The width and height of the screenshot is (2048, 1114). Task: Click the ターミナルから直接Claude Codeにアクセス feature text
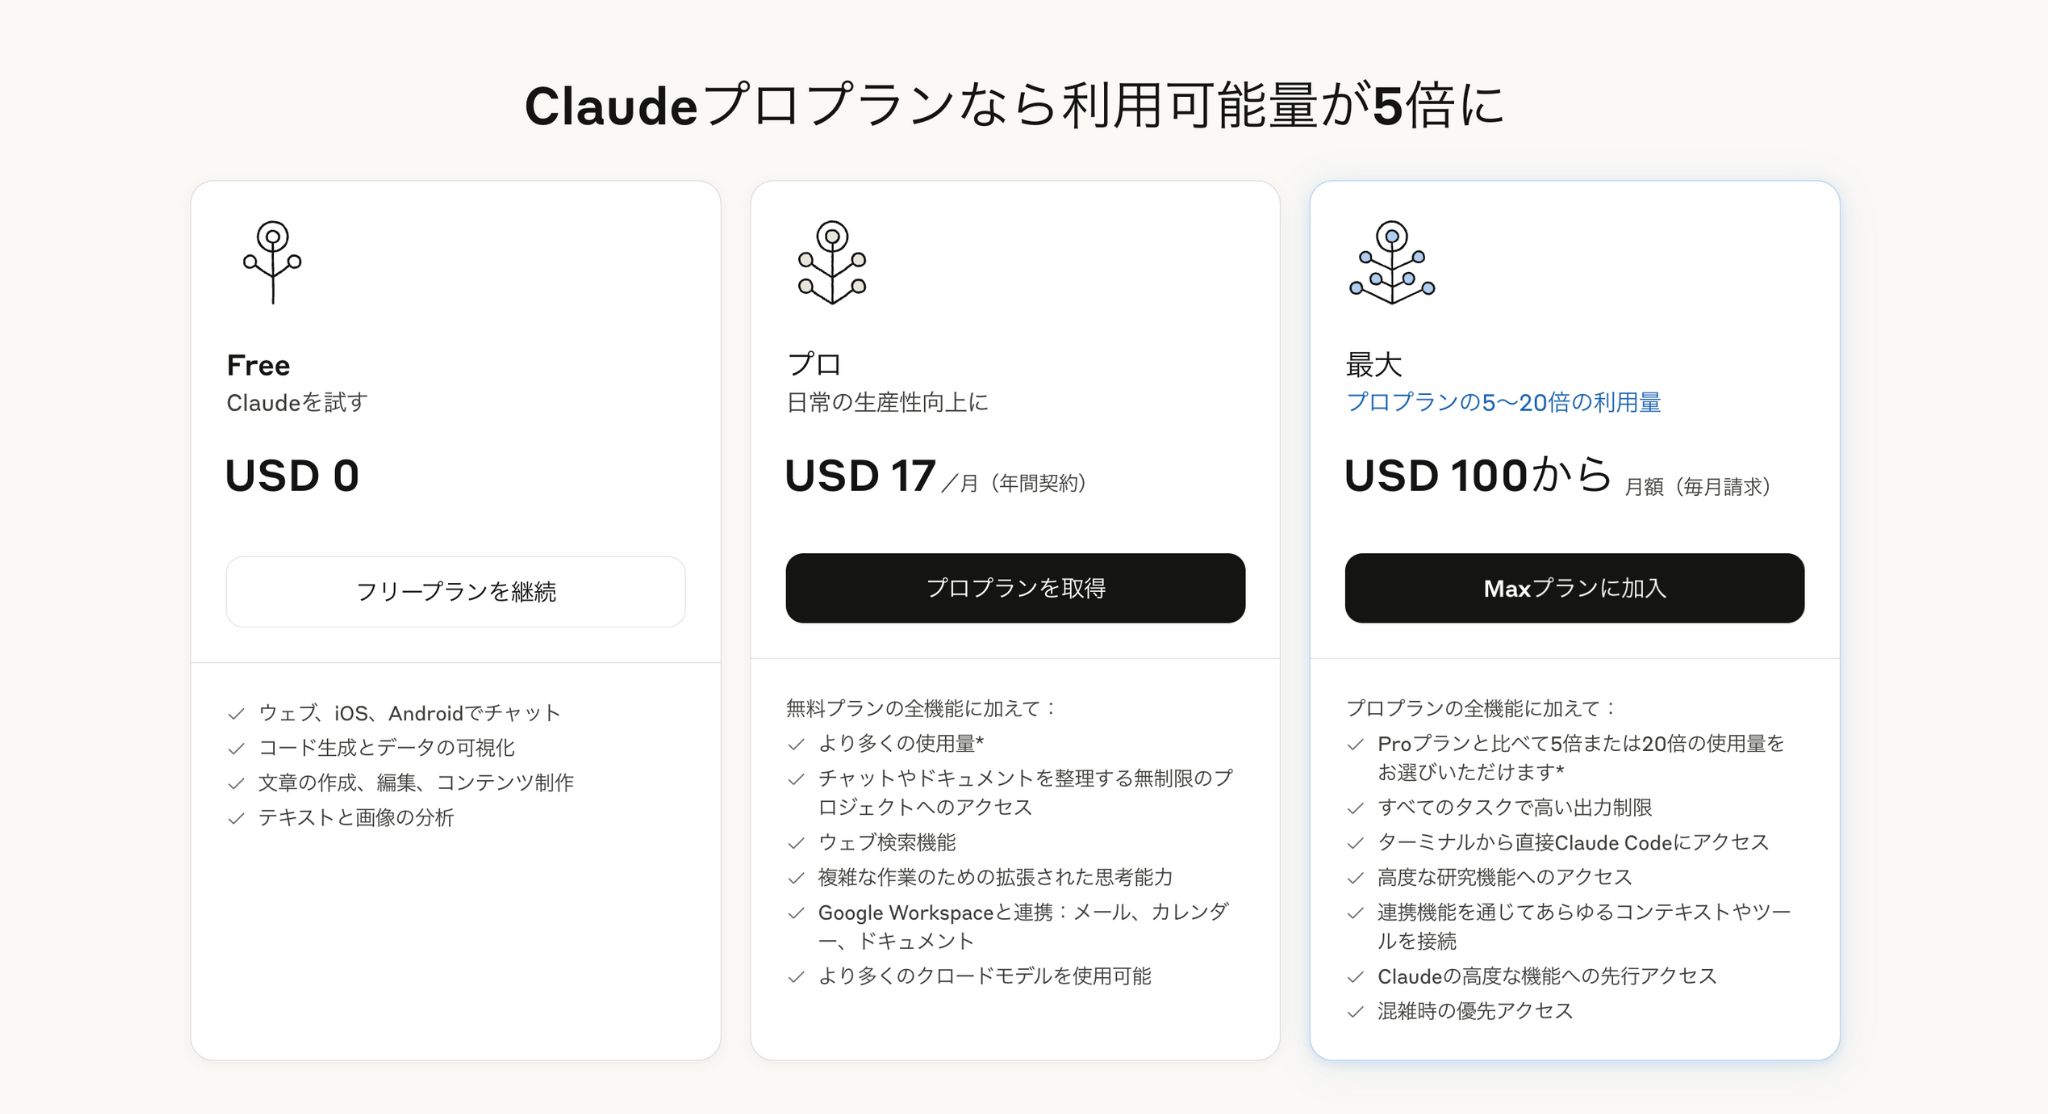1573,843
